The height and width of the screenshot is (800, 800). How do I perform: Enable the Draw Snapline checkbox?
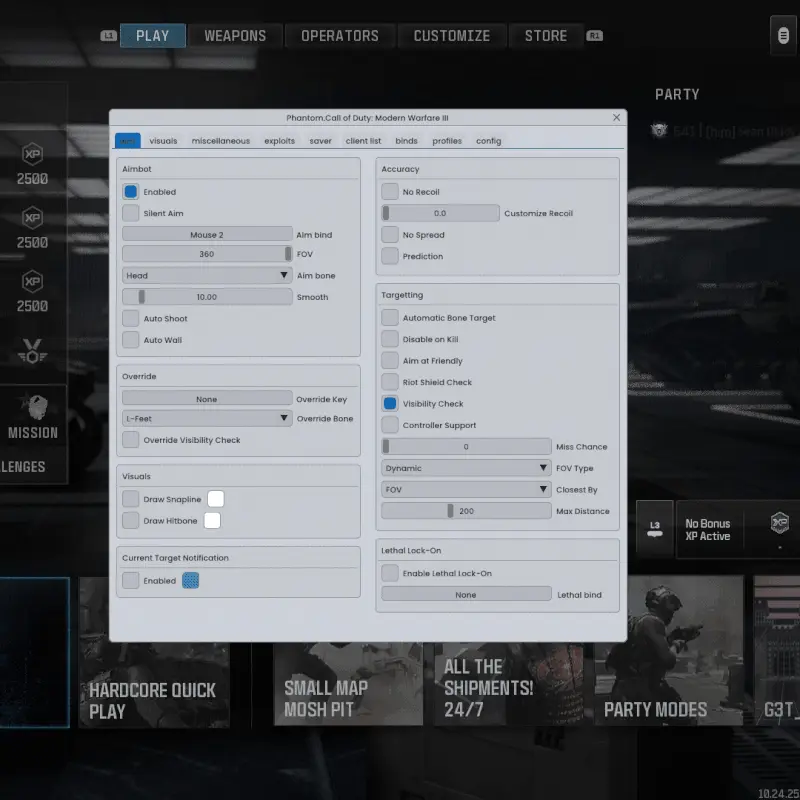(x=131, y=499)
